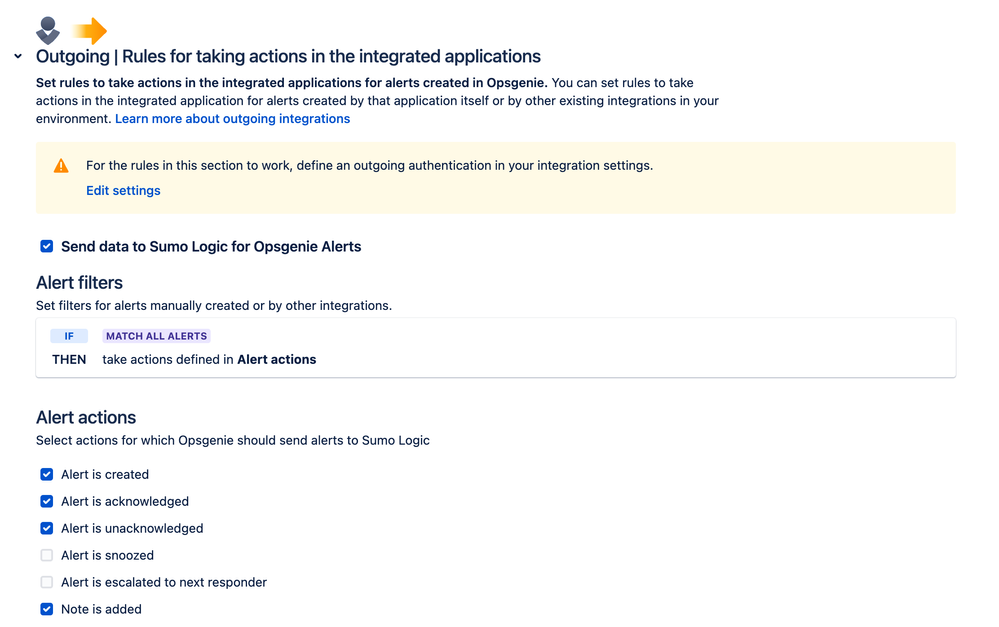
Task: Toggle the Note is added checkbox
Action: [x=47, y=609]
